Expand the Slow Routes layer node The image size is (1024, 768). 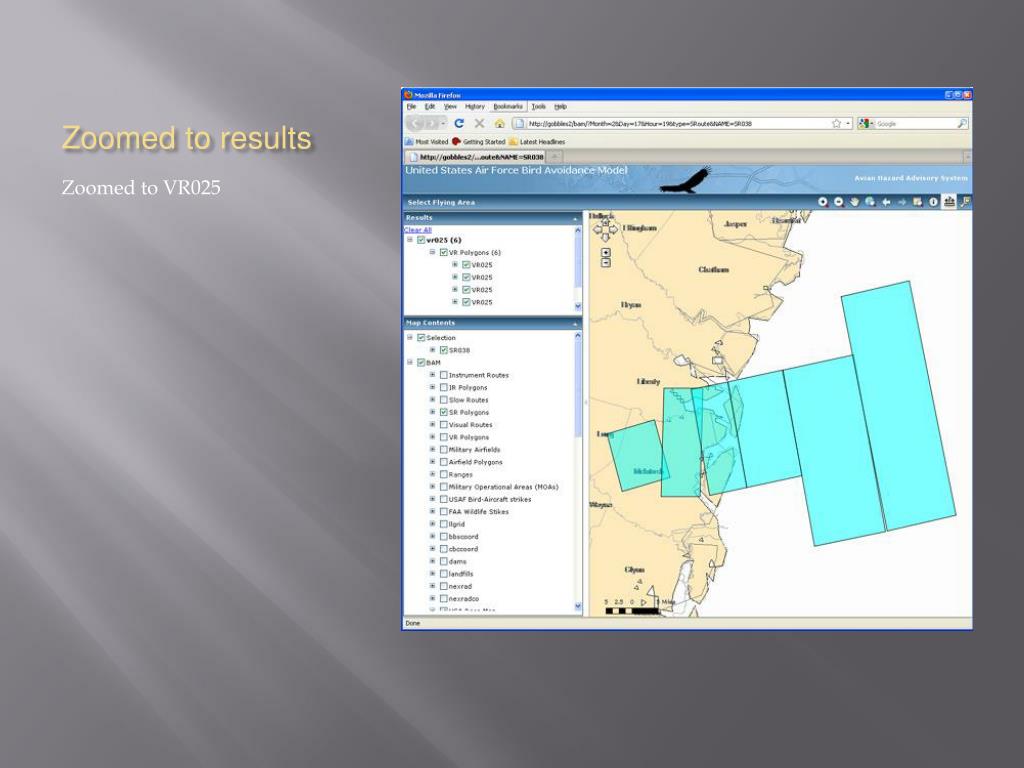tap(432, 400)
